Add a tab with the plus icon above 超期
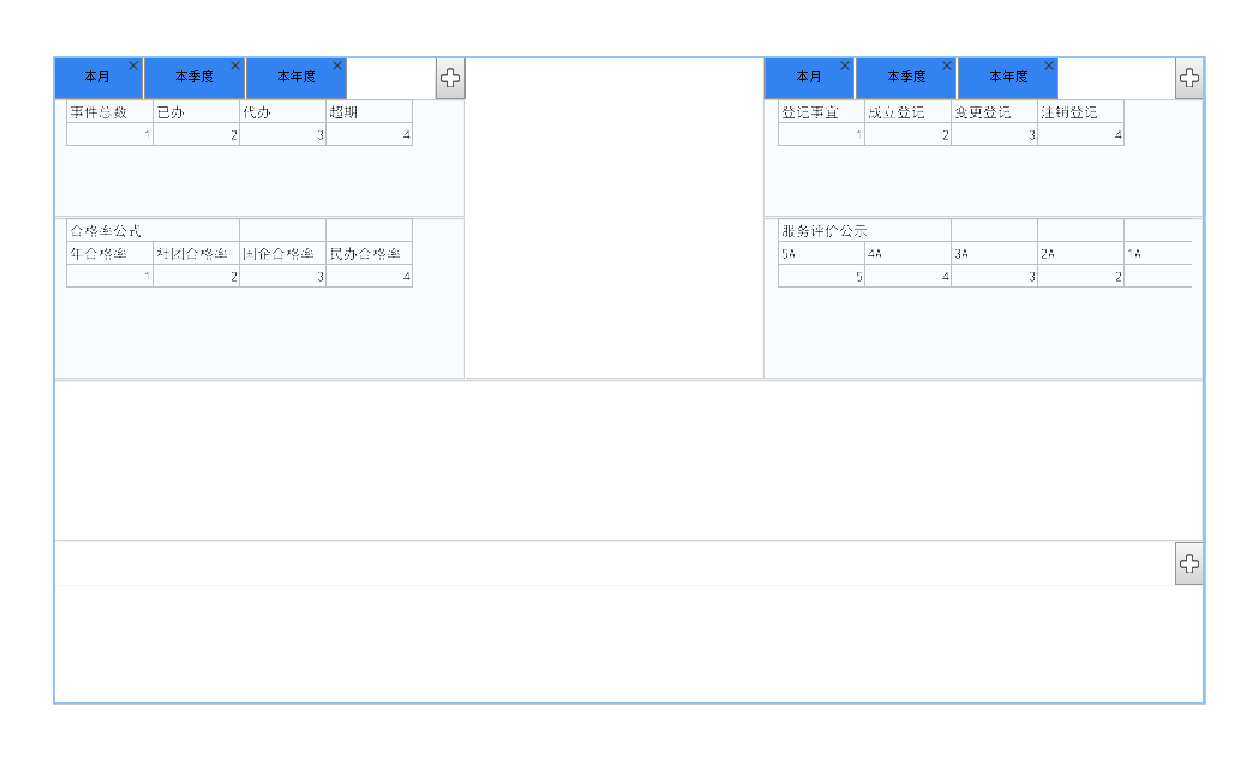This screenshot has width=1250, height=757. coord(451,78)
